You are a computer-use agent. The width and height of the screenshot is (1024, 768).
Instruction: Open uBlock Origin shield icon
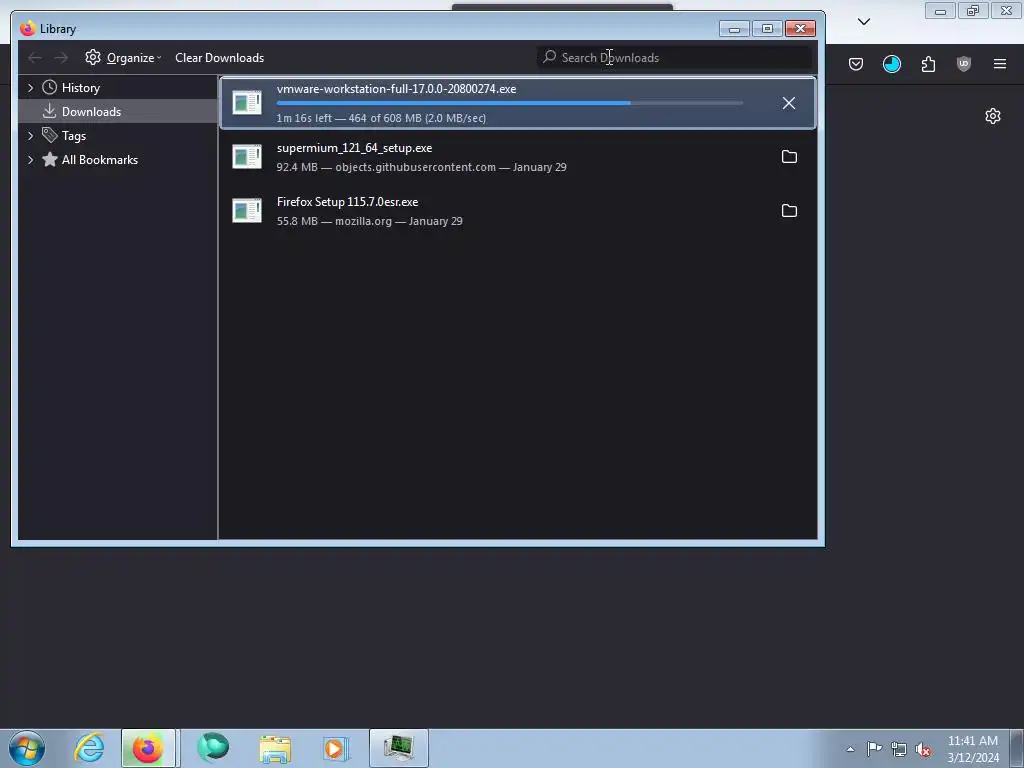[963, 64]
